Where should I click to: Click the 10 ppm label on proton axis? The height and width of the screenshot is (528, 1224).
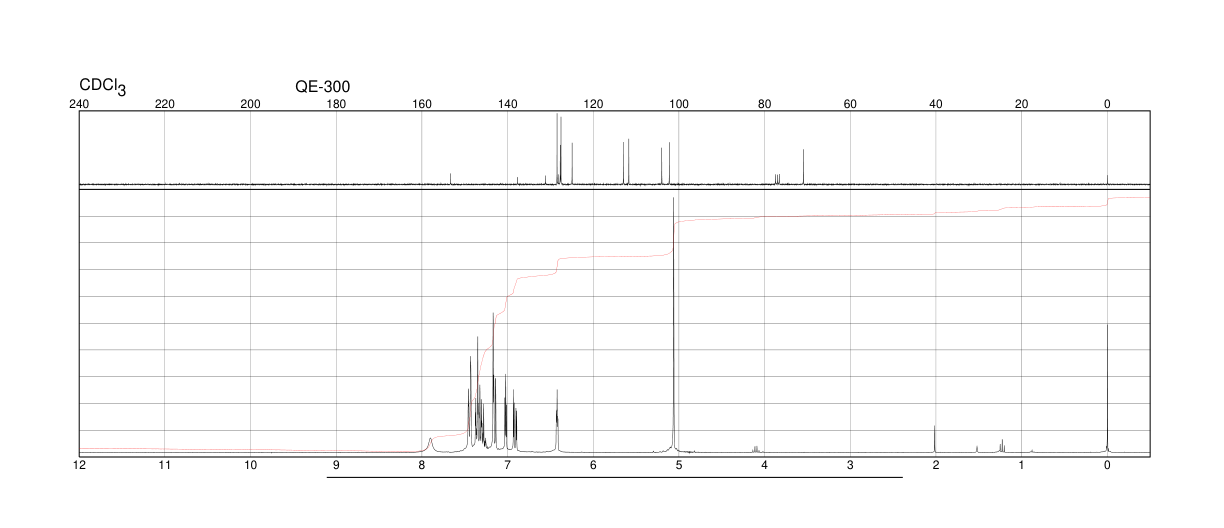(251, 465)
